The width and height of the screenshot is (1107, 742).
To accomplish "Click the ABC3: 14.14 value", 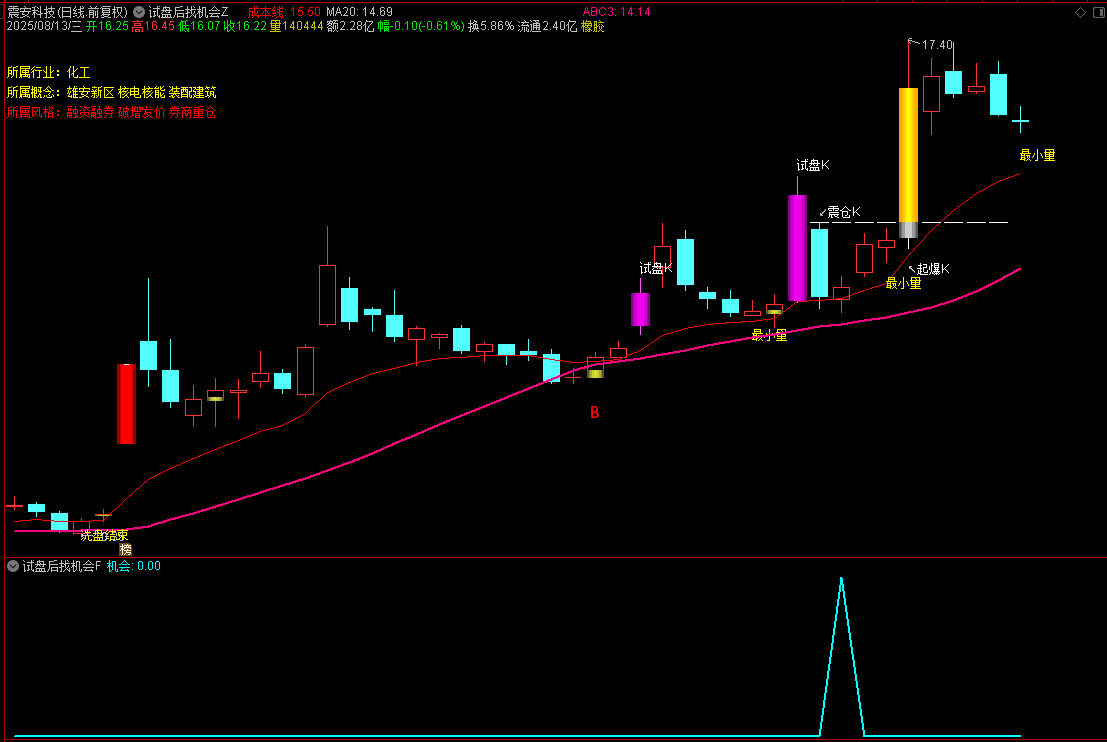I will [x=616, y=12].
